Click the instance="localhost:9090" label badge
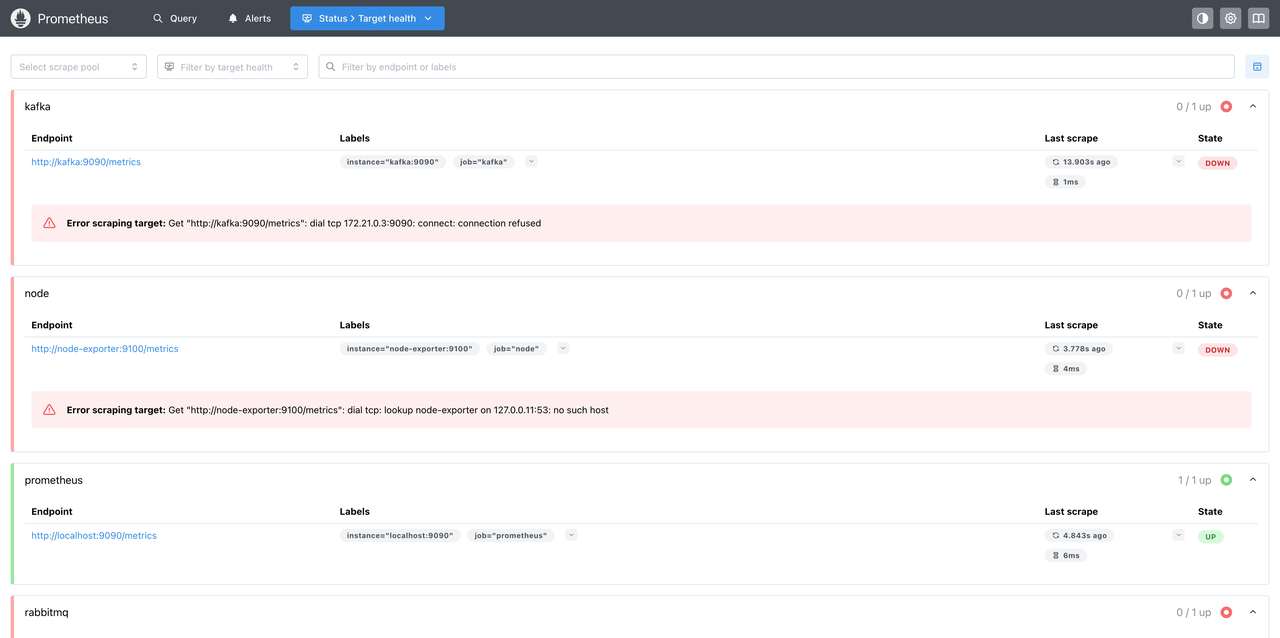This screenshot has width=1280, height=638. pyautogui.click(x=400, y=536)
